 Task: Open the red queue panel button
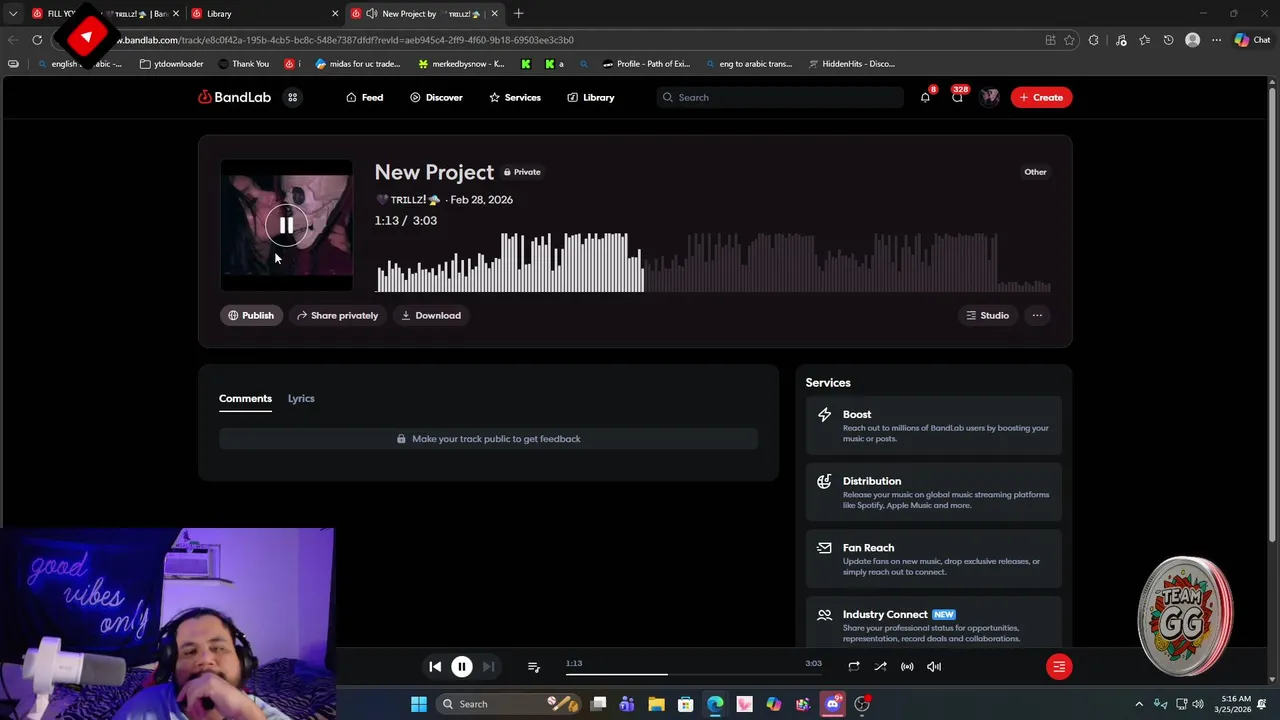[x=1059, y=667]
